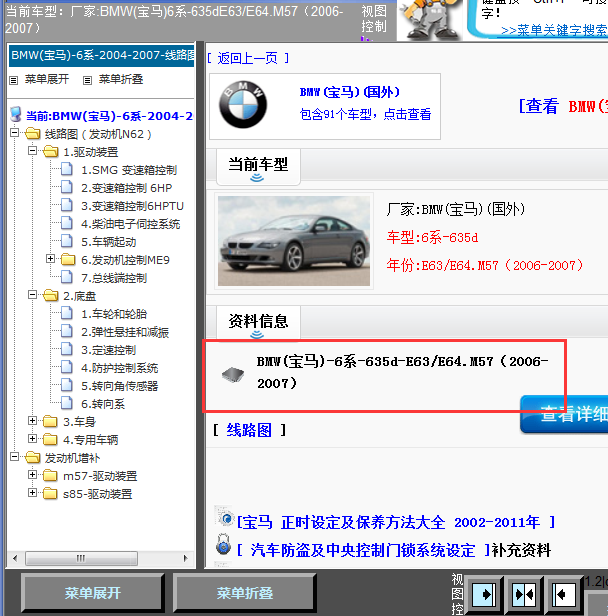
Task: Select the BMW(宝马)-6系-2004-2007-线路图 header tab
Action: [x=102, y=55]
